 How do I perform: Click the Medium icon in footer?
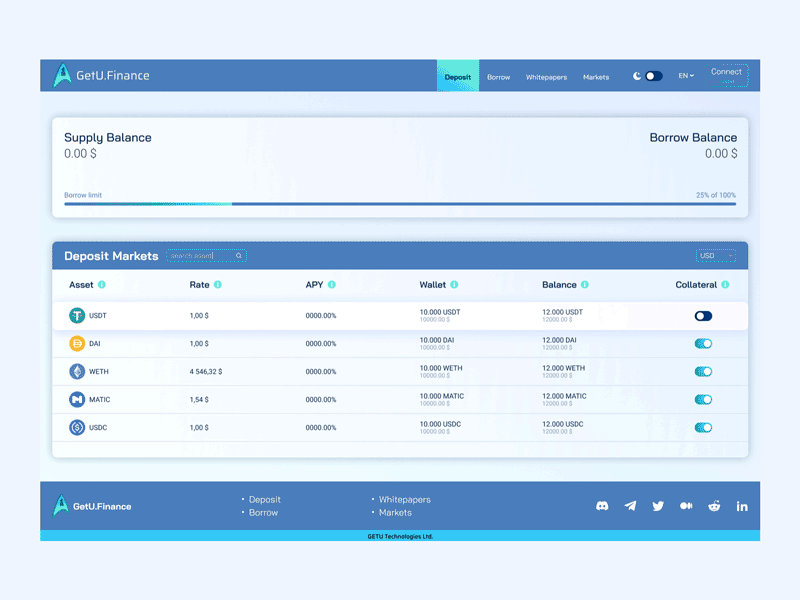[686, 506]
